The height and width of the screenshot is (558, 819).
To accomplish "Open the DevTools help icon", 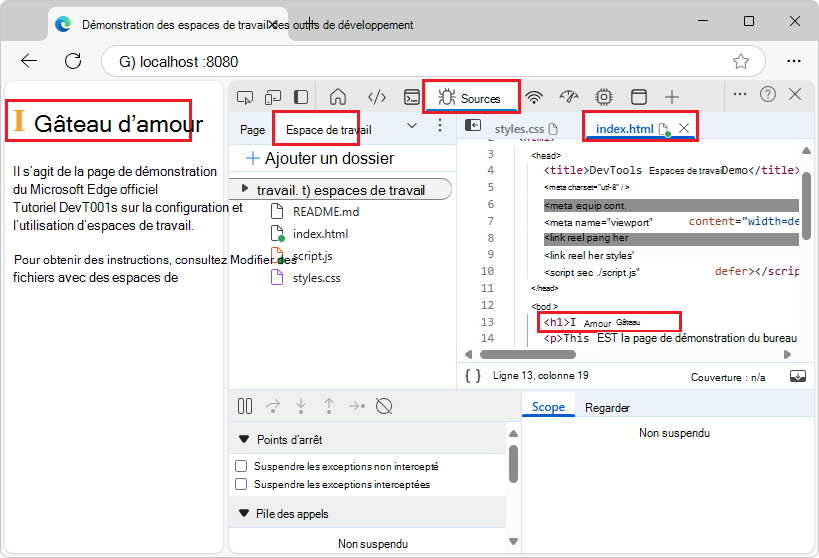I will tap(768, 94).
